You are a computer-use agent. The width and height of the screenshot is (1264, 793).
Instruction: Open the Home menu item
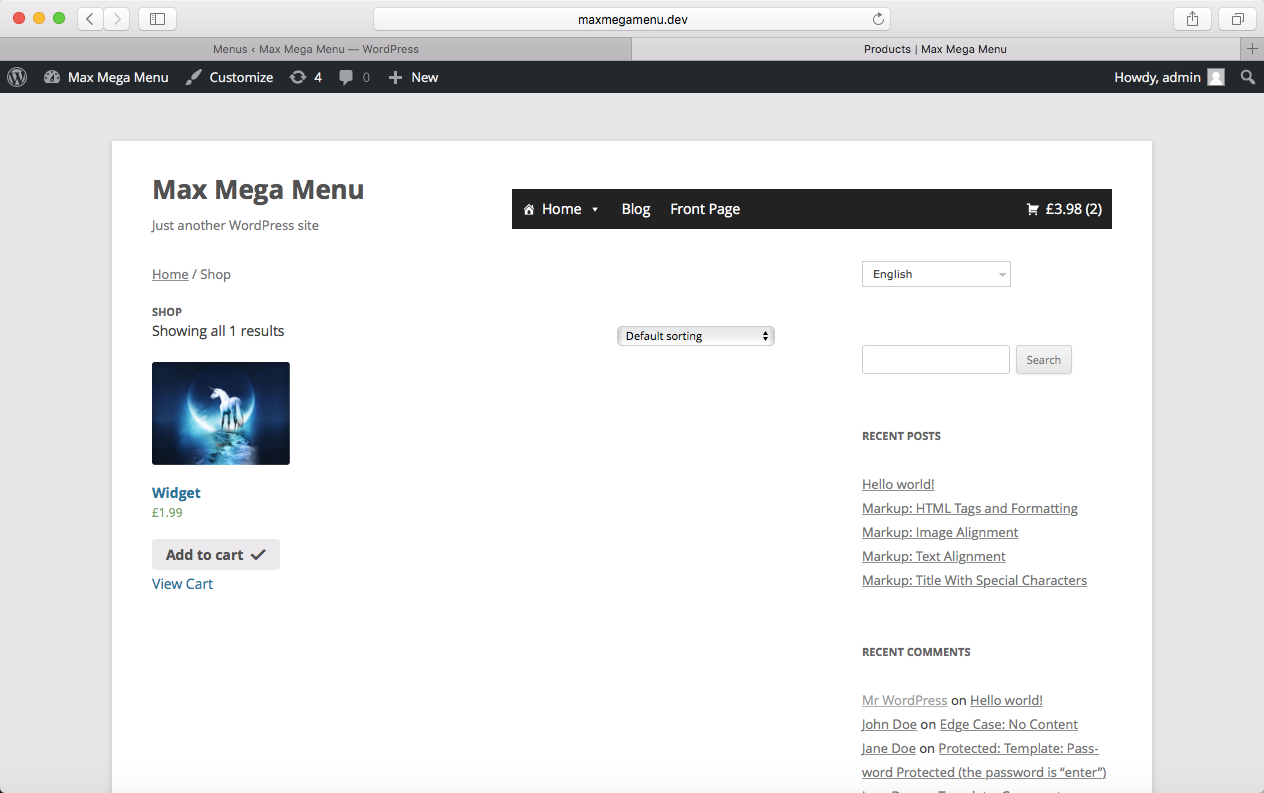pos(561,209)
